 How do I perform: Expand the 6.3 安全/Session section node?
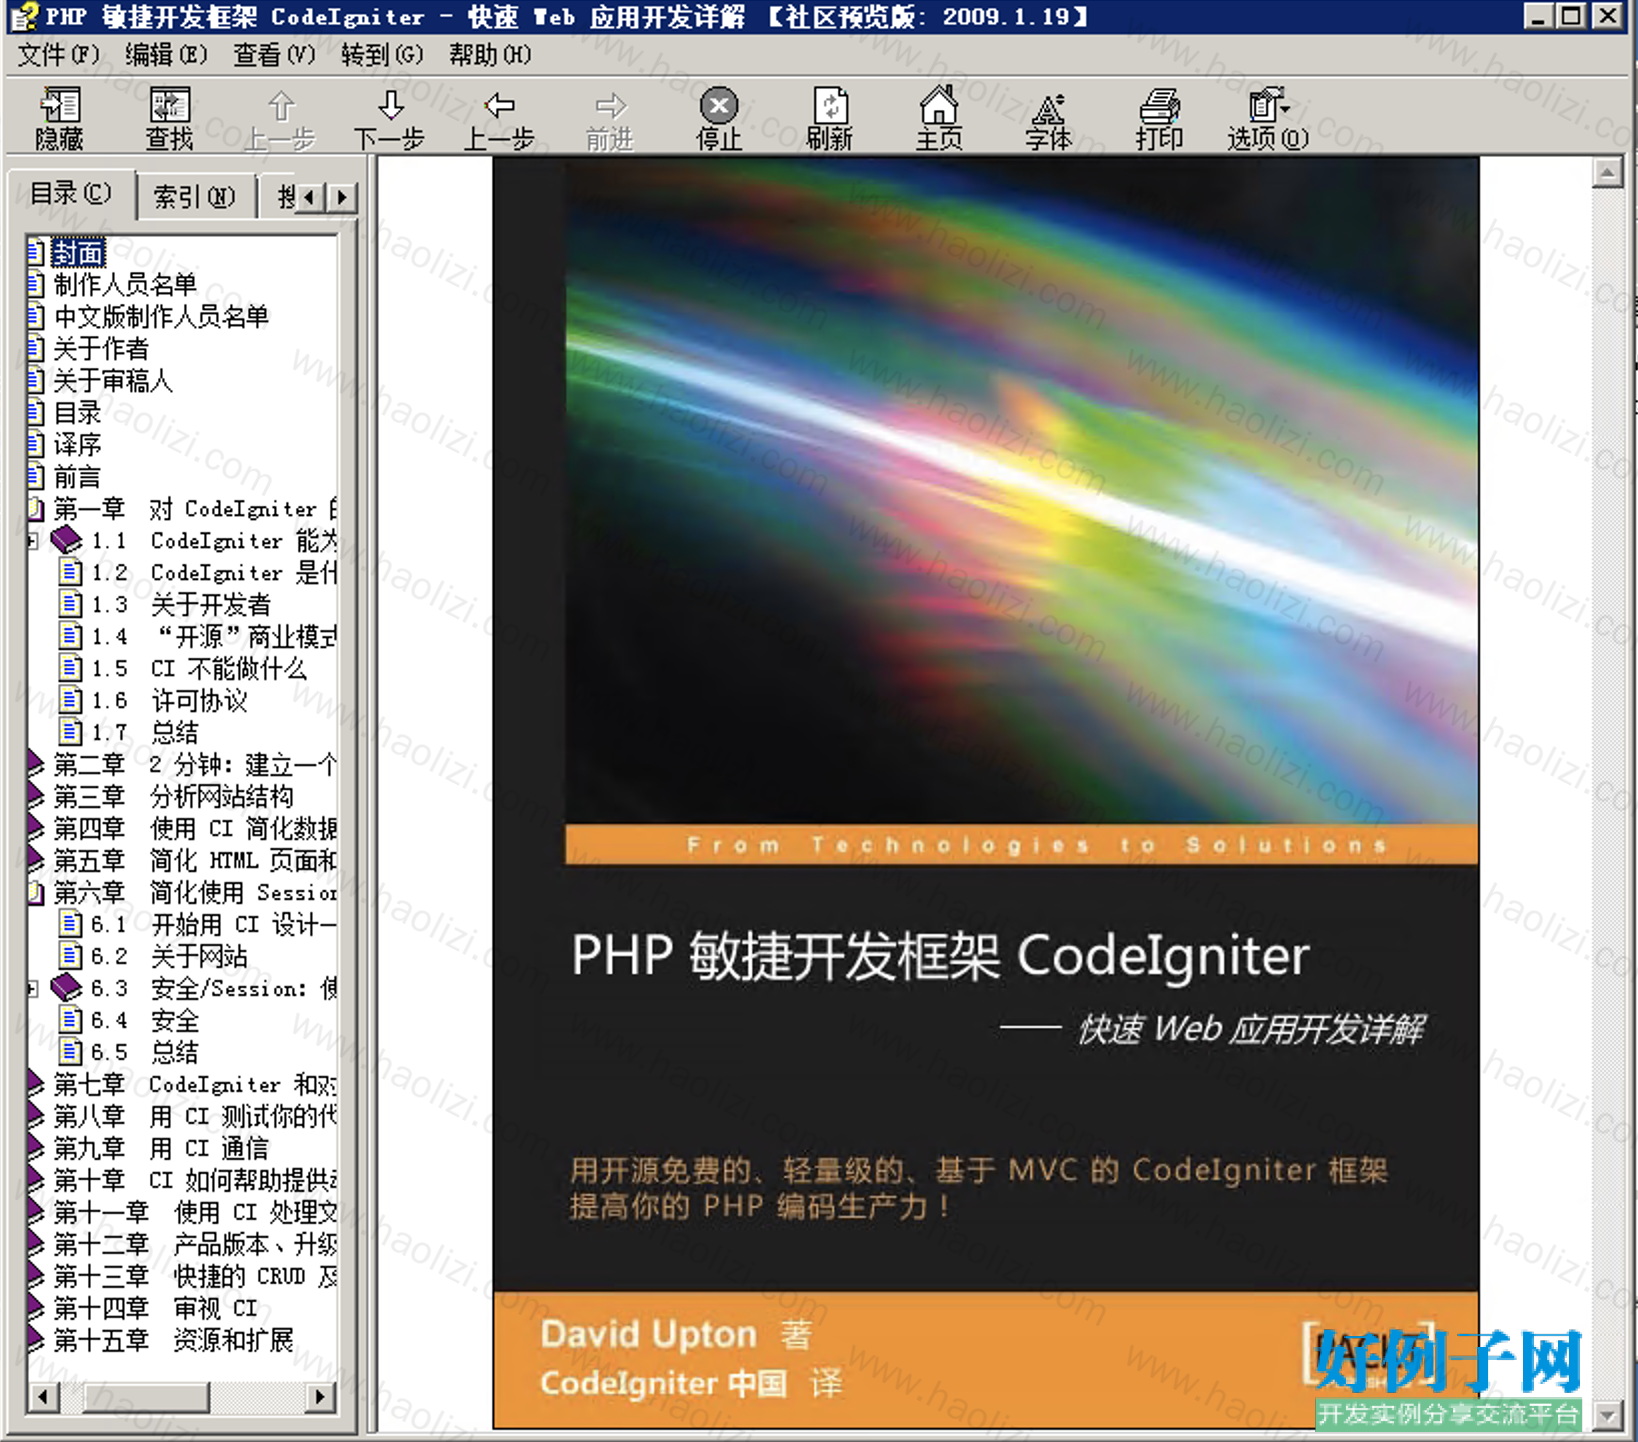[x=33, y=989]
